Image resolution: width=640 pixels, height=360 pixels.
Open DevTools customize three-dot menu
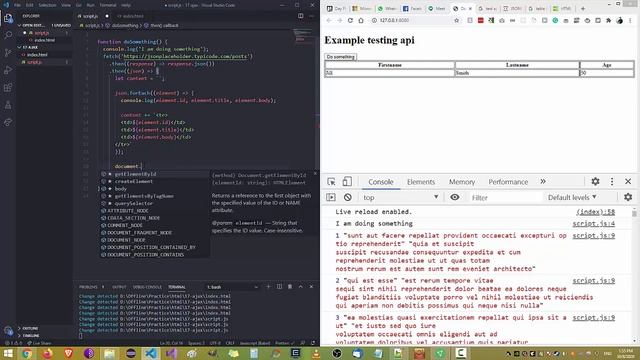[612, 182]
